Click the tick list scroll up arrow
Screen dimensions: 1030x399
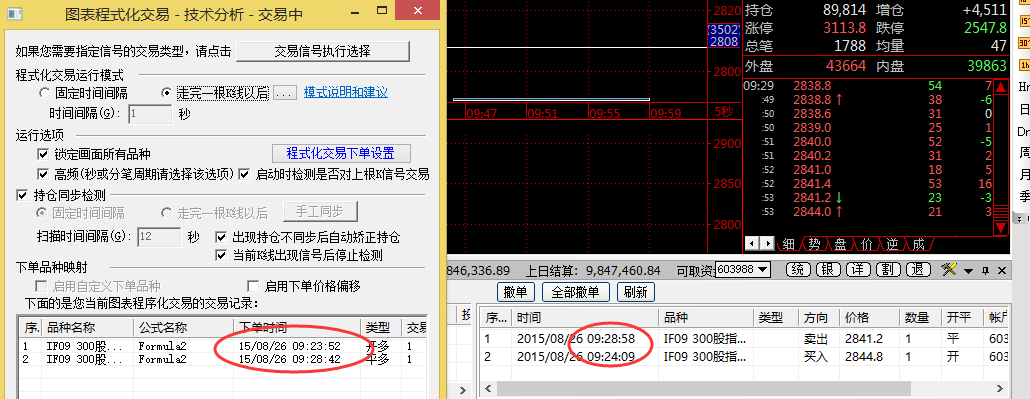pos(1001,87)
